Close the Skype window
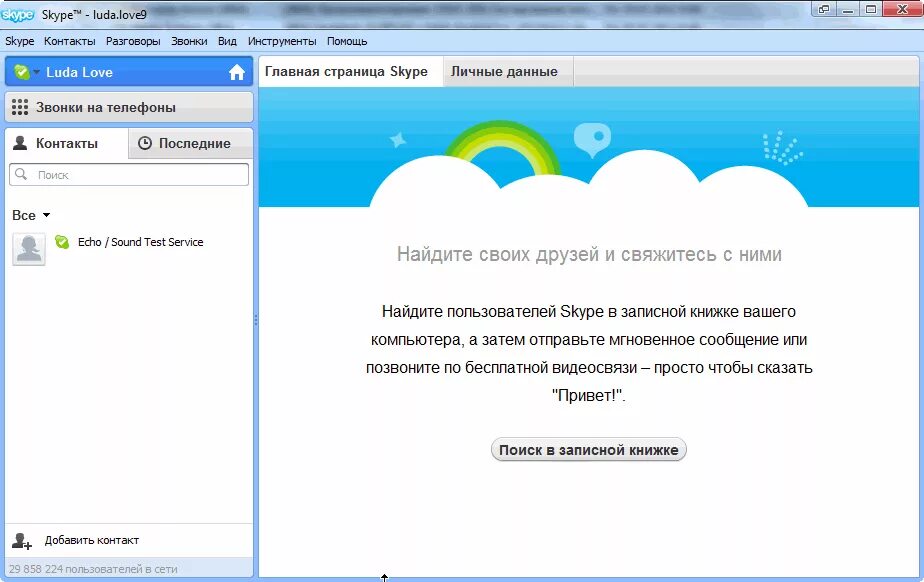The image size is (924, 582). [x=902, y=9]
